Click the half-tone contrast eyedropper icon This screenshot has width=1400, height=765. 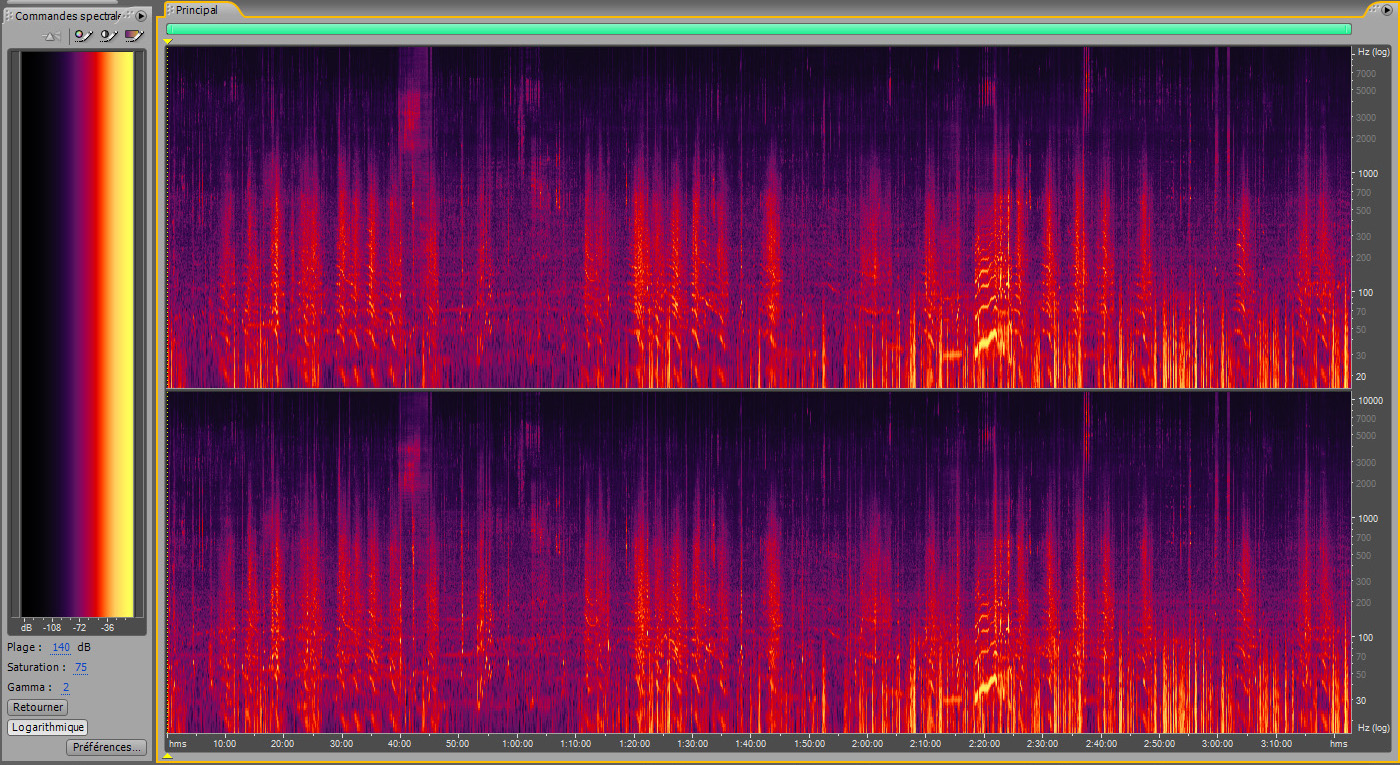tap(108, 35)
